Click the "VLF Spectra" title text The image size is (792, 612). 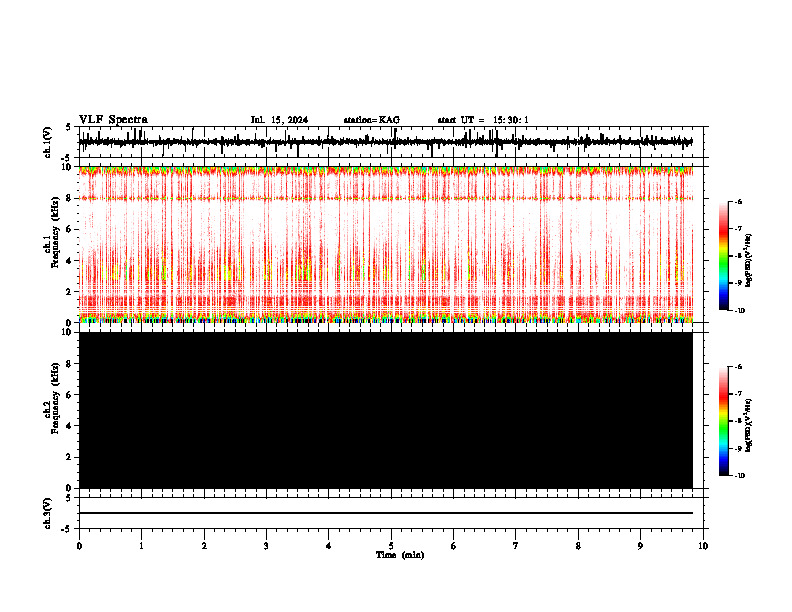[x=113, y=120]
